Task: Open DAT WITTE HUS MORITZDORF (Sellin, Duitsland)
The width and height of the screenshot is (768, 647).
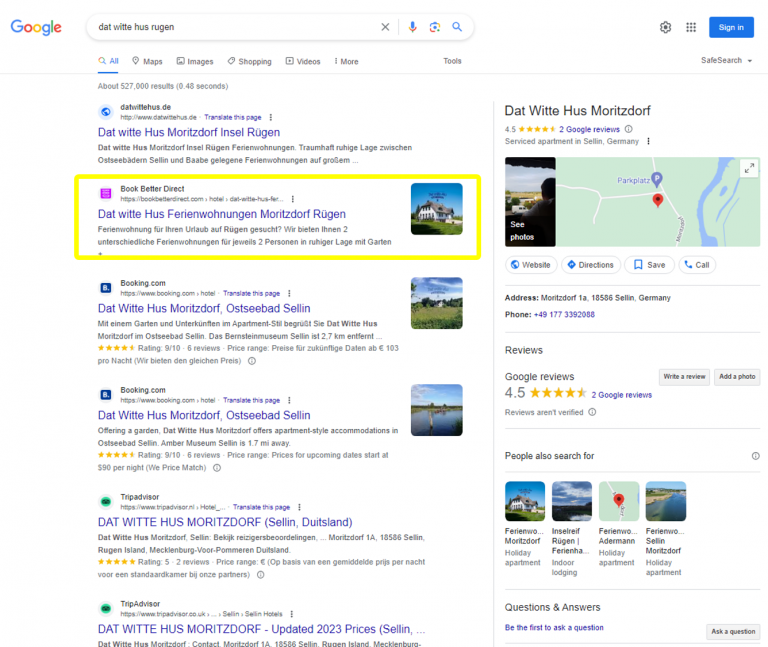Action: [225, 522]
